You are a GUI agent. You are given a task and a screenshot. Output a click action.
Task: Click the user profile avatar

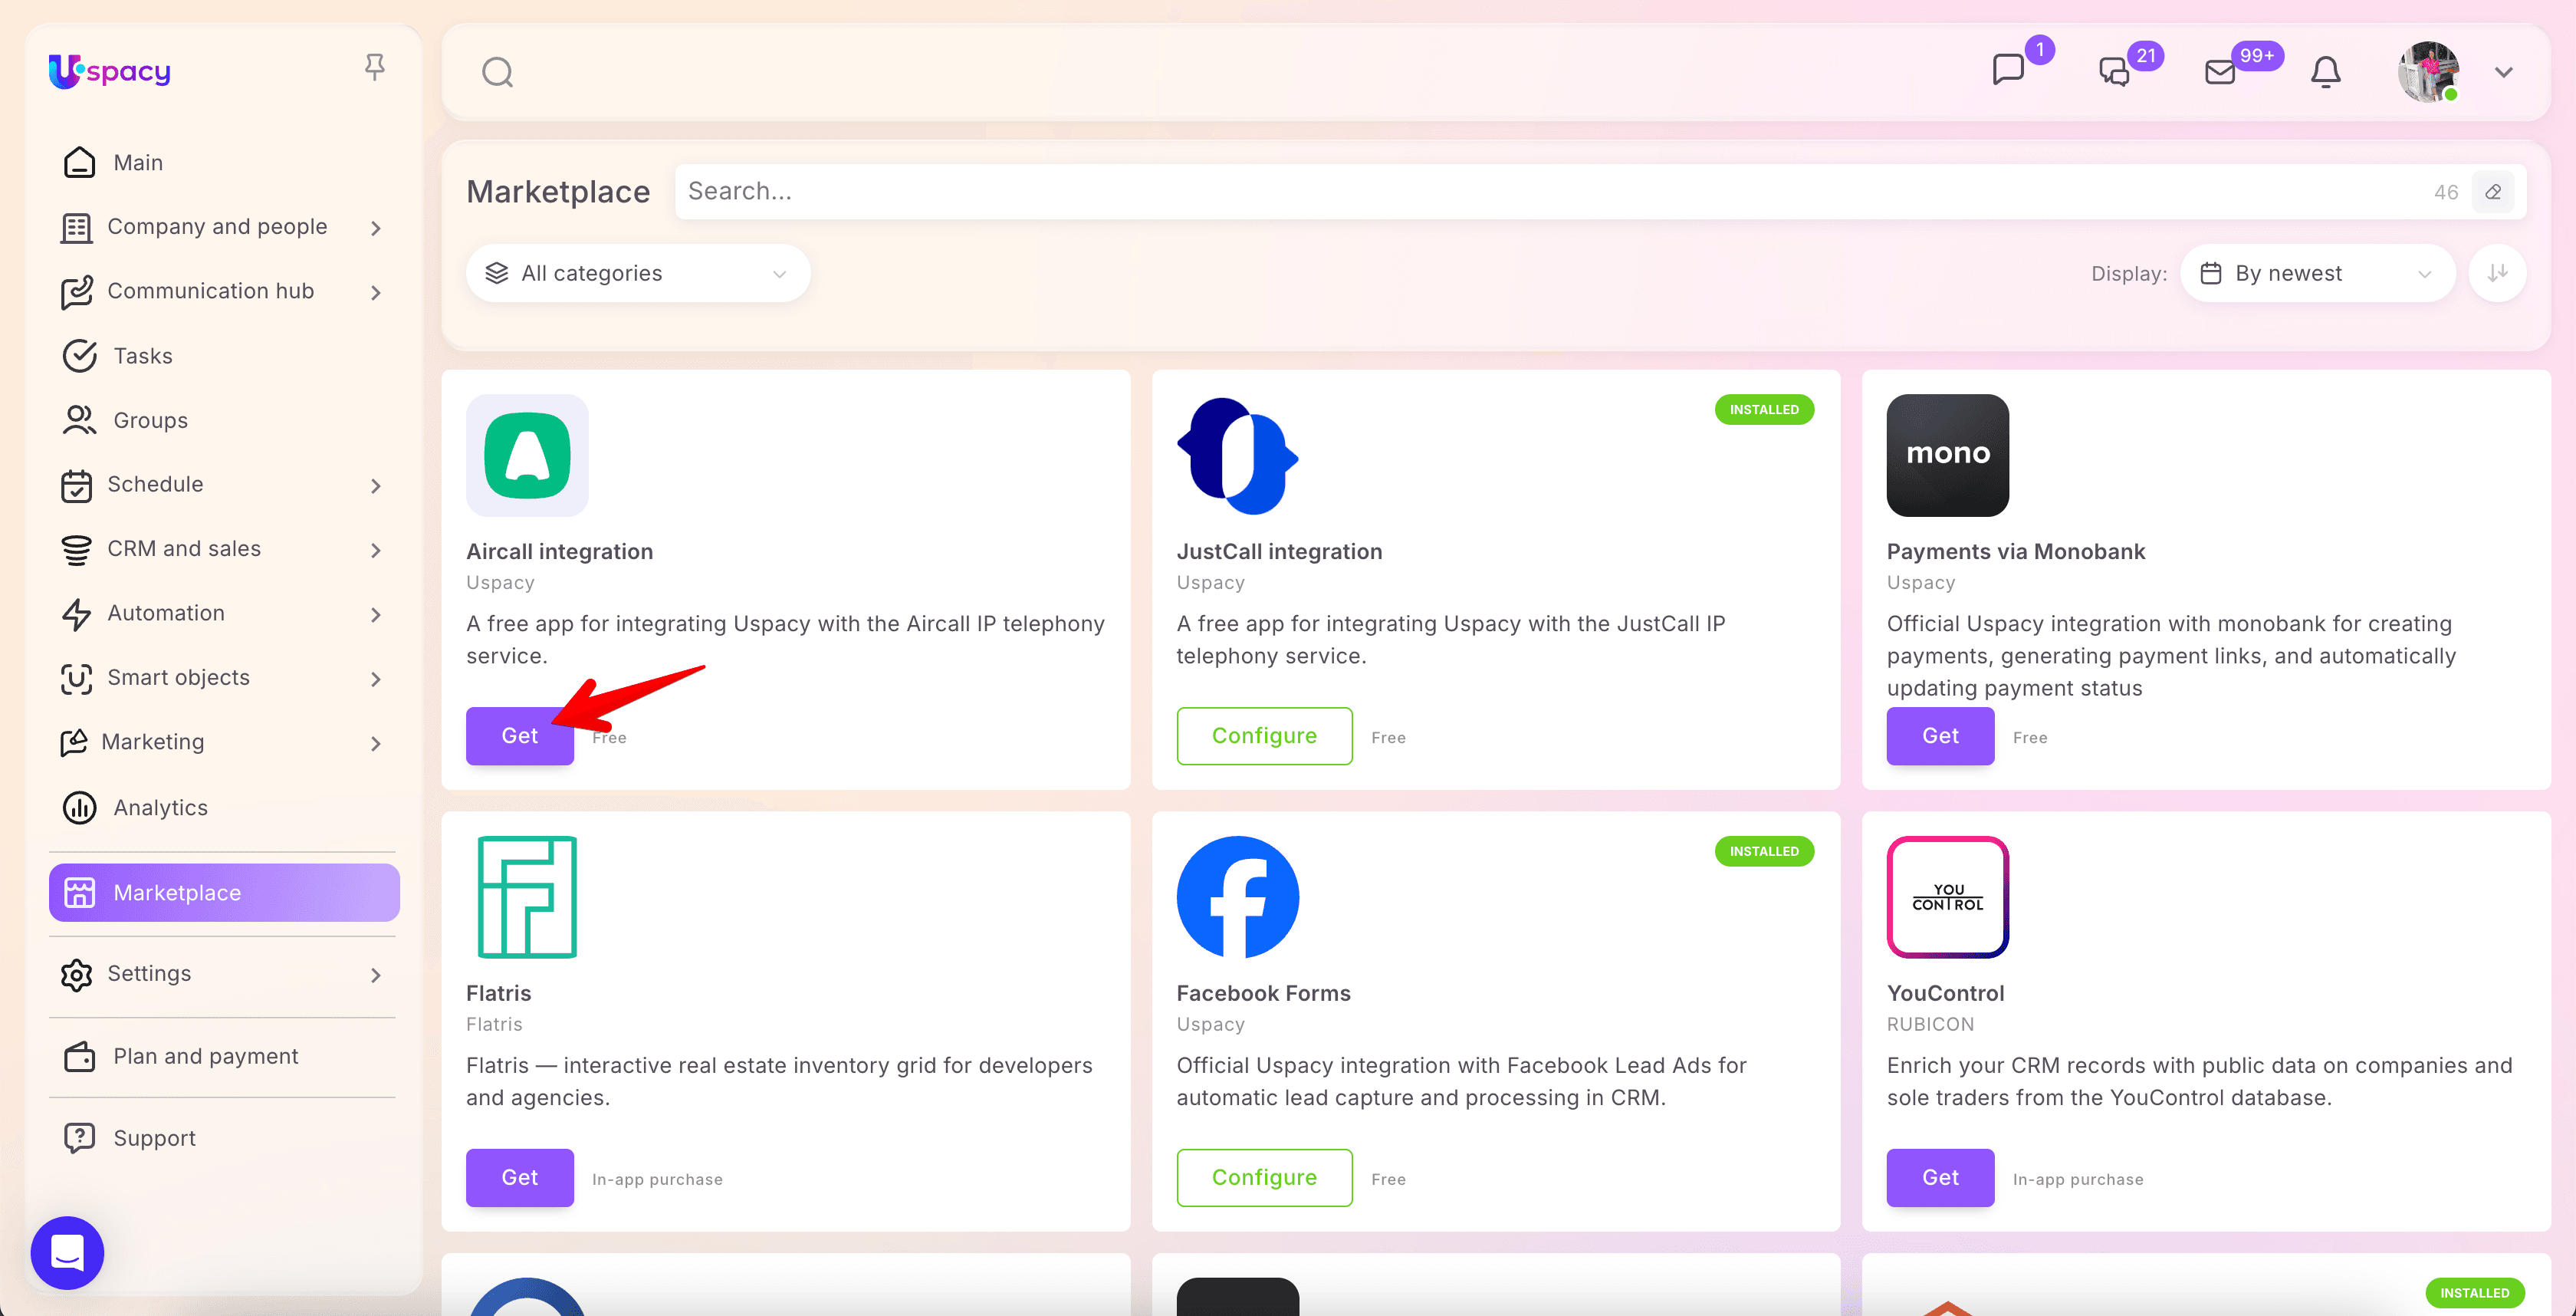[2429, 72]
